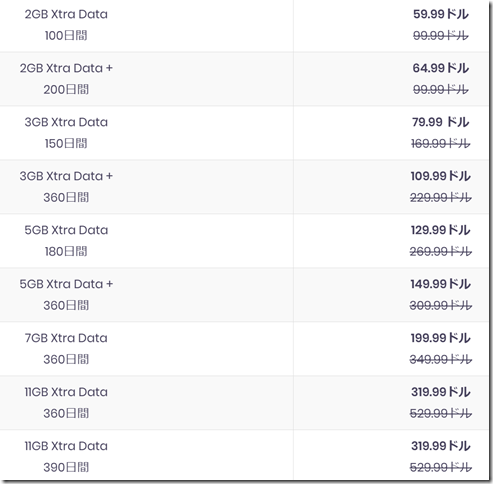Click the 180日間 duration label

point(66,251)
